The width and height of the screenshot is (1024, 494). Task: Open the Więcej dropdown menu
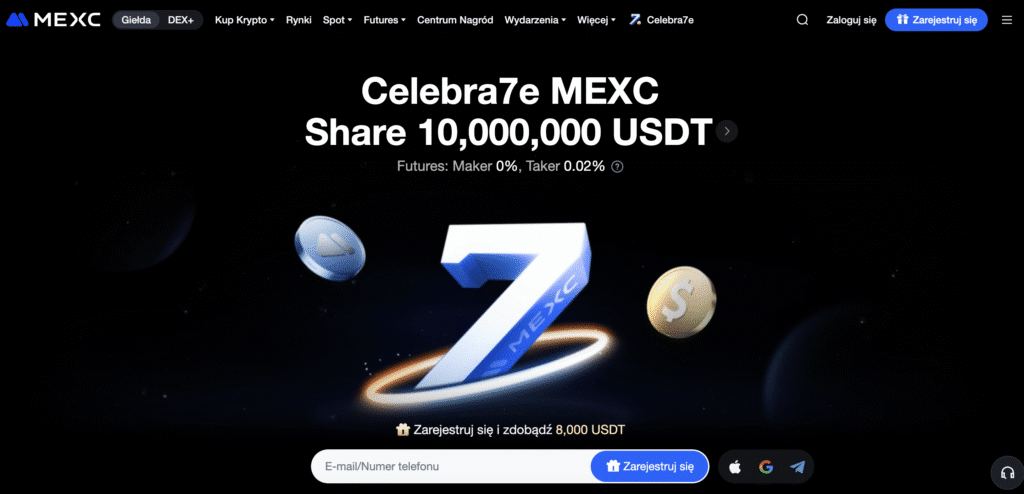[596, 20]
